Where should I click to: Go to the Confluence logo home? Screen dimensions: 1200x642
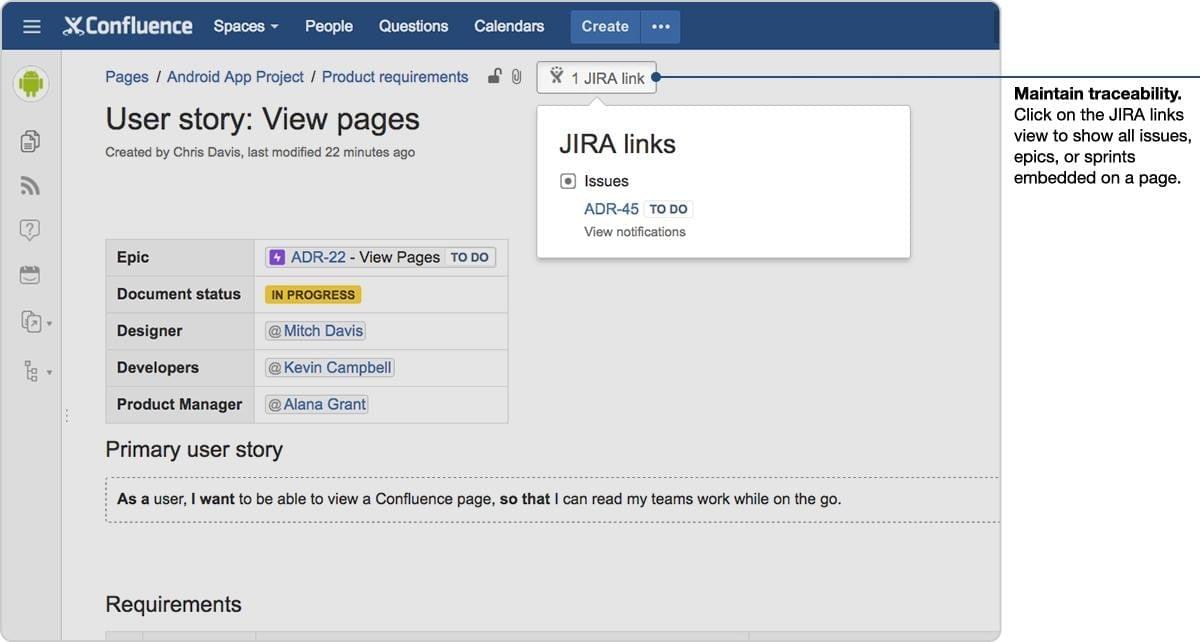(127, 26)
